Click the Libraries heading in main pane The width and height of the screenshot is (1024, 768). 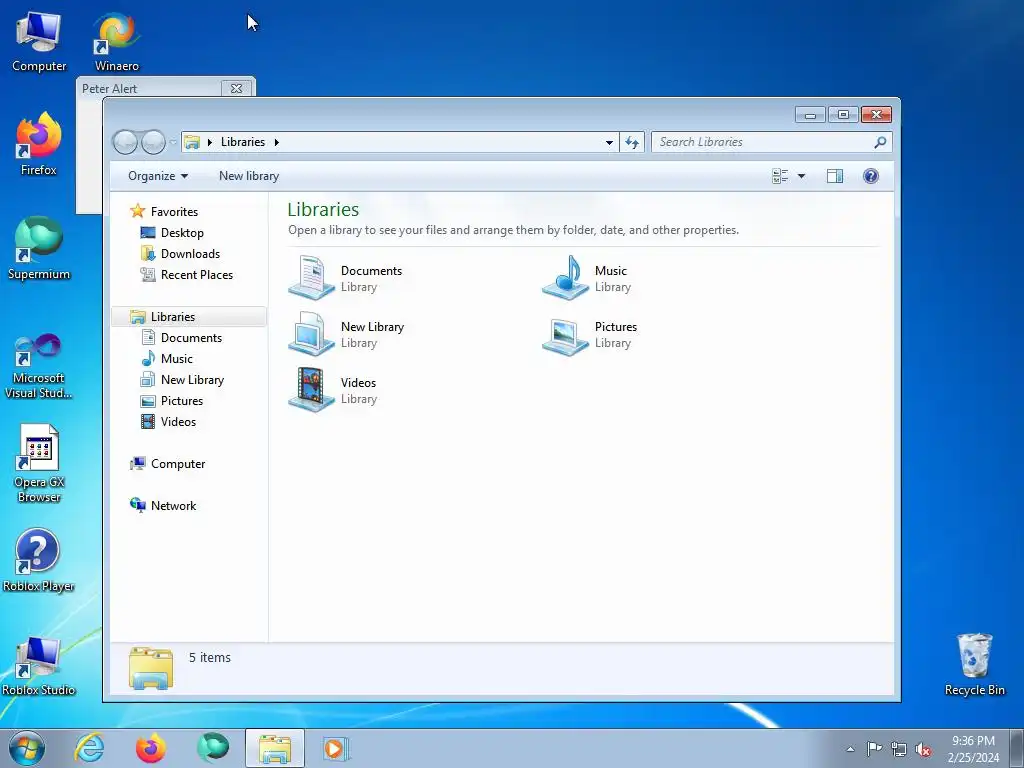(x=323, y=210)
